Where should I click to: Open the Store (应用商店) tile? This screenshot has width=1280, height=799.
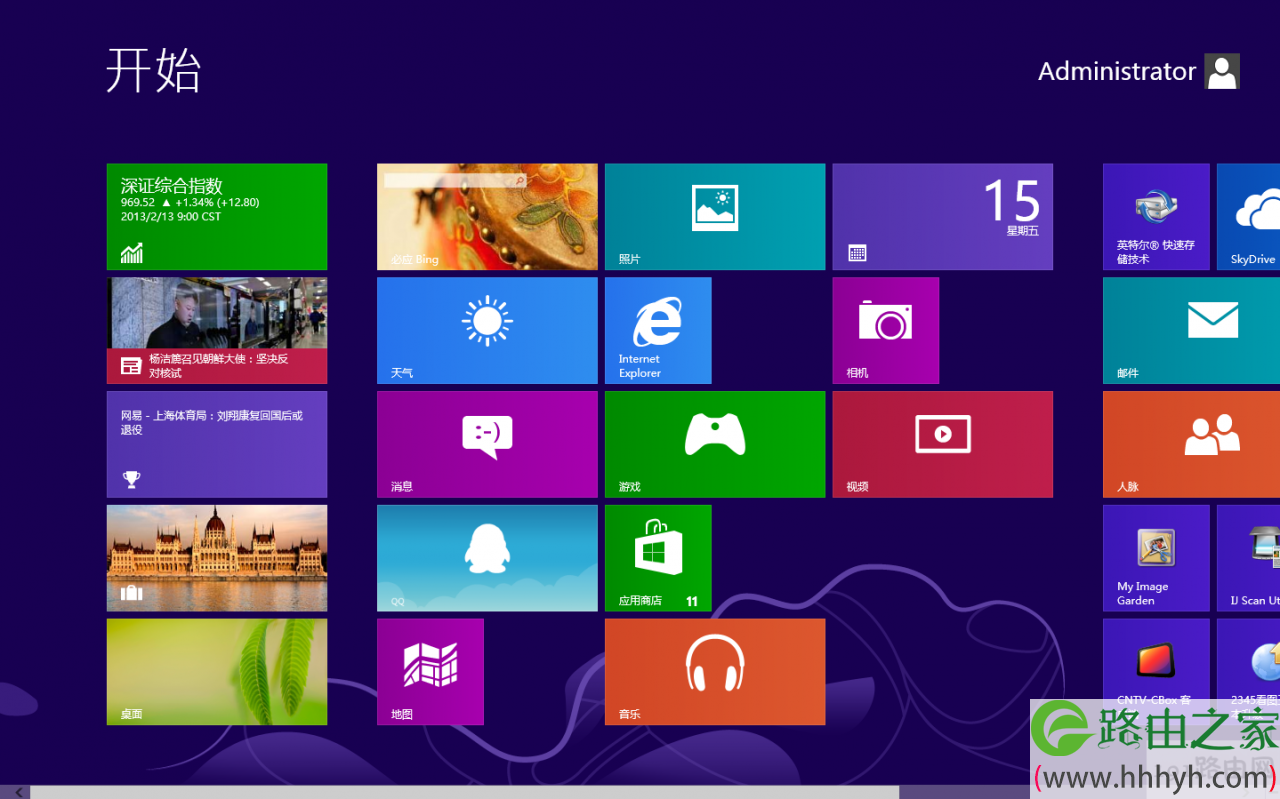click(658, 557)
